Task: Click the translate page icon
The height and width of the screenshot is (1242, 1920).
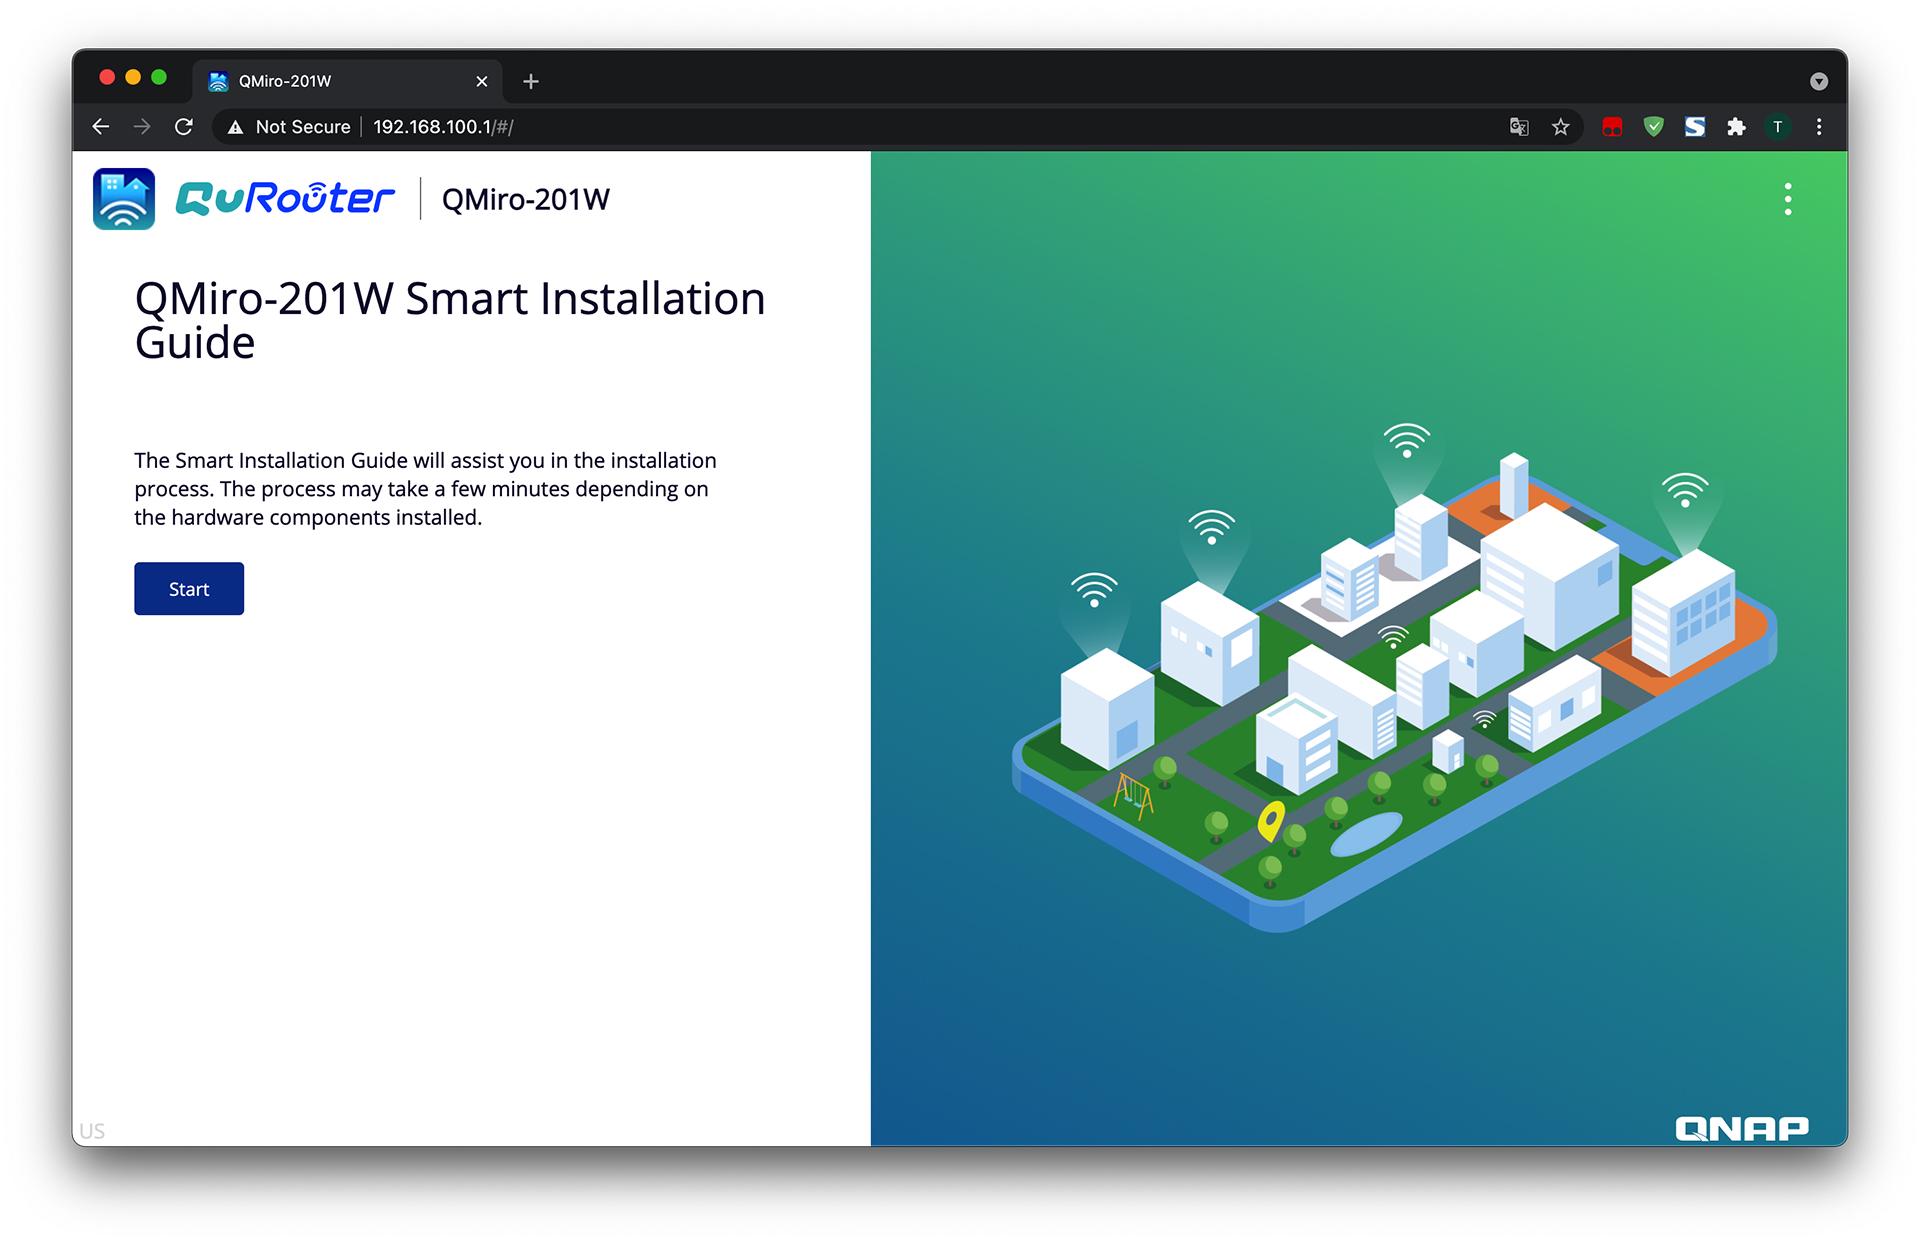Action: [1519, 127]
